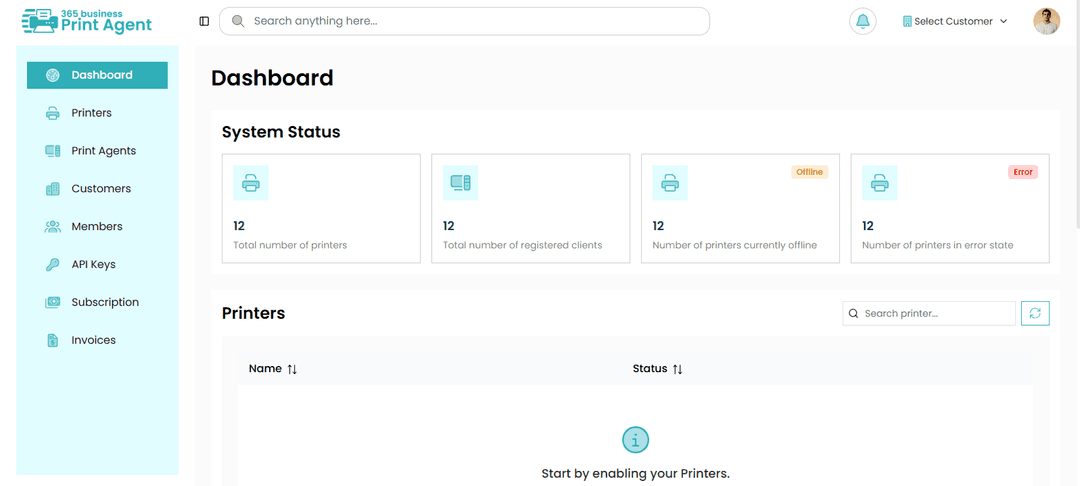Open the user profile avatar
This screenshot has height=486, width=1080.
click(x=1046, y=21)
